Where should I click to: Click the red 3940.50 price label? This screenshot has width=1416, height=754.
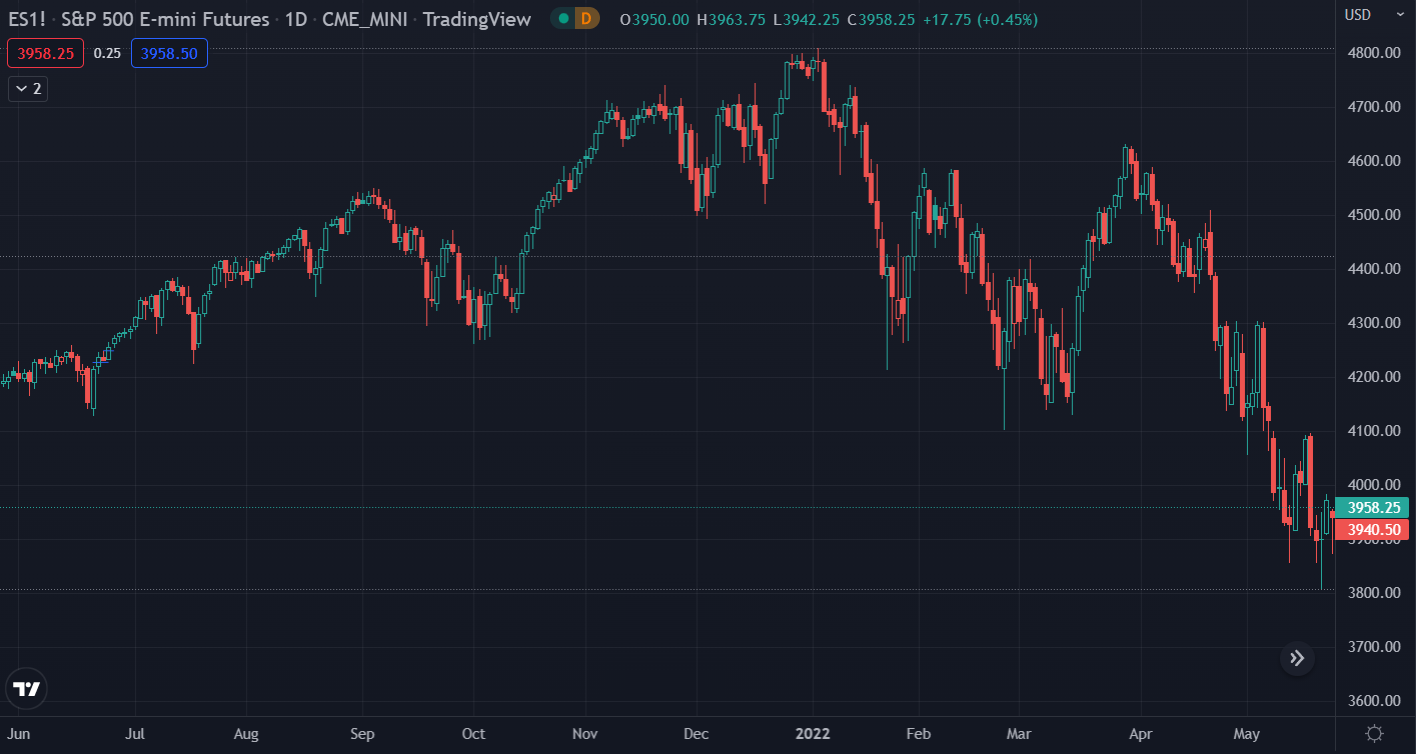[x=1373, y=529]
